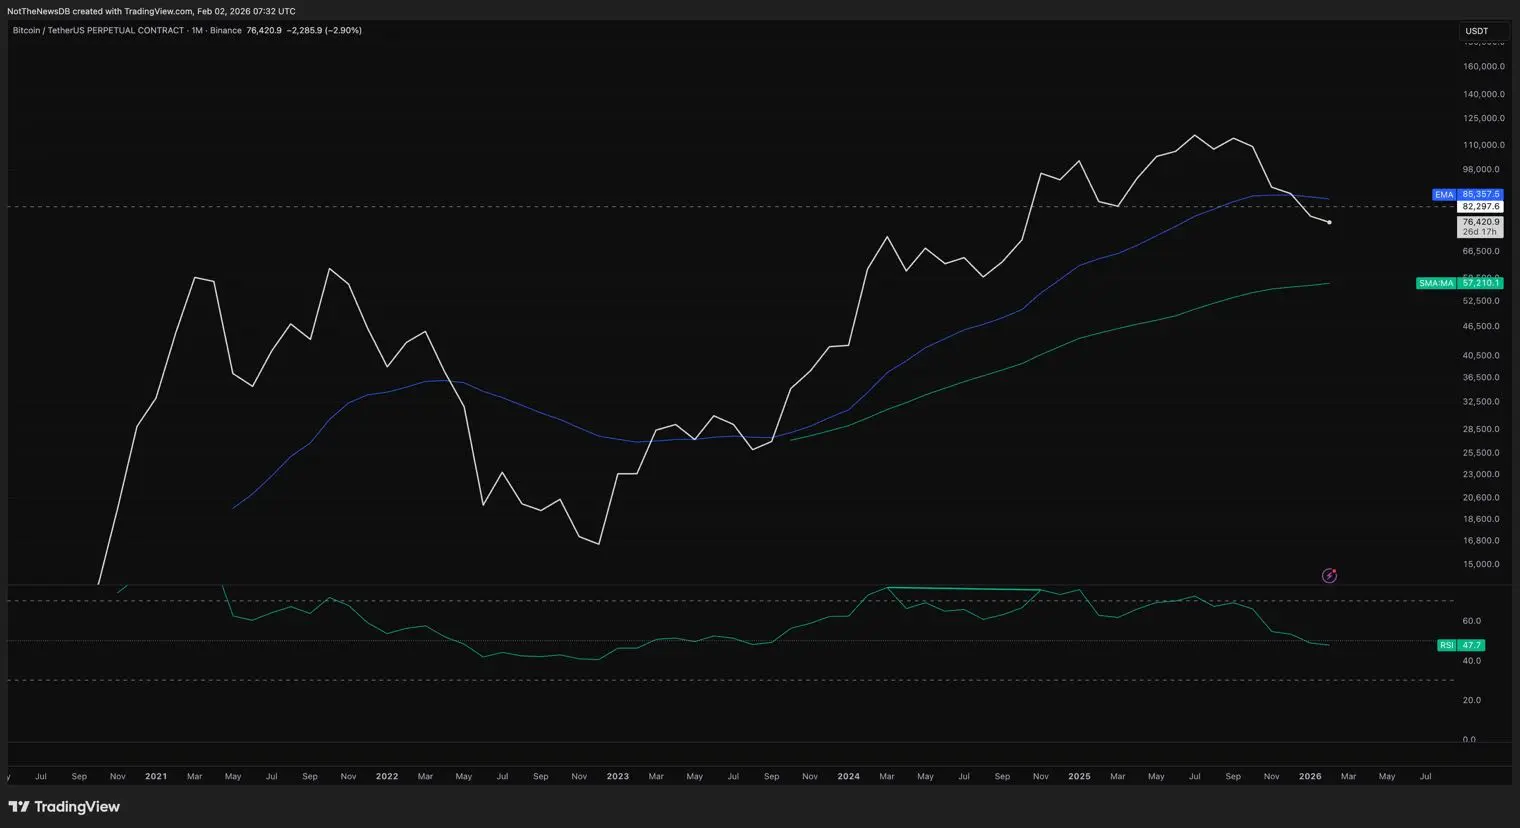Click the 140,000.0 price axis label
This screenshot has height=828, width=1520.
tap(1484, 95)
